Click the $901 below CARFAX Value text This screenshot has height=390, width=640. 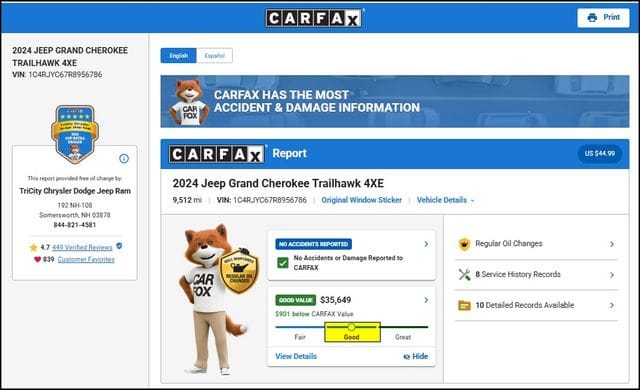314,314
